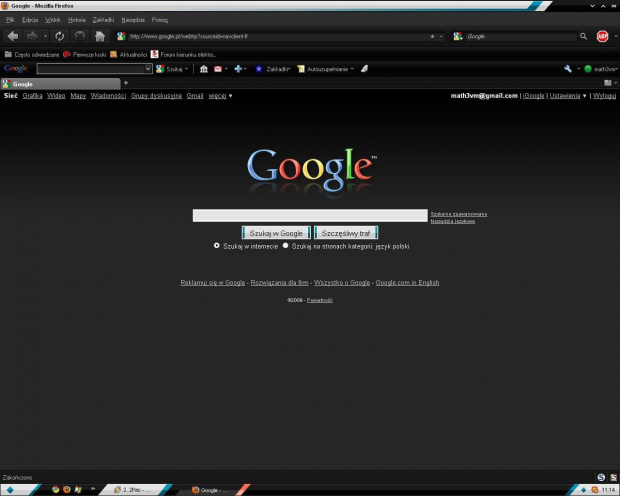Reload the page with the Refresh icon
Image resolution: width=620 pixels, height=496 pixels.
60,36
